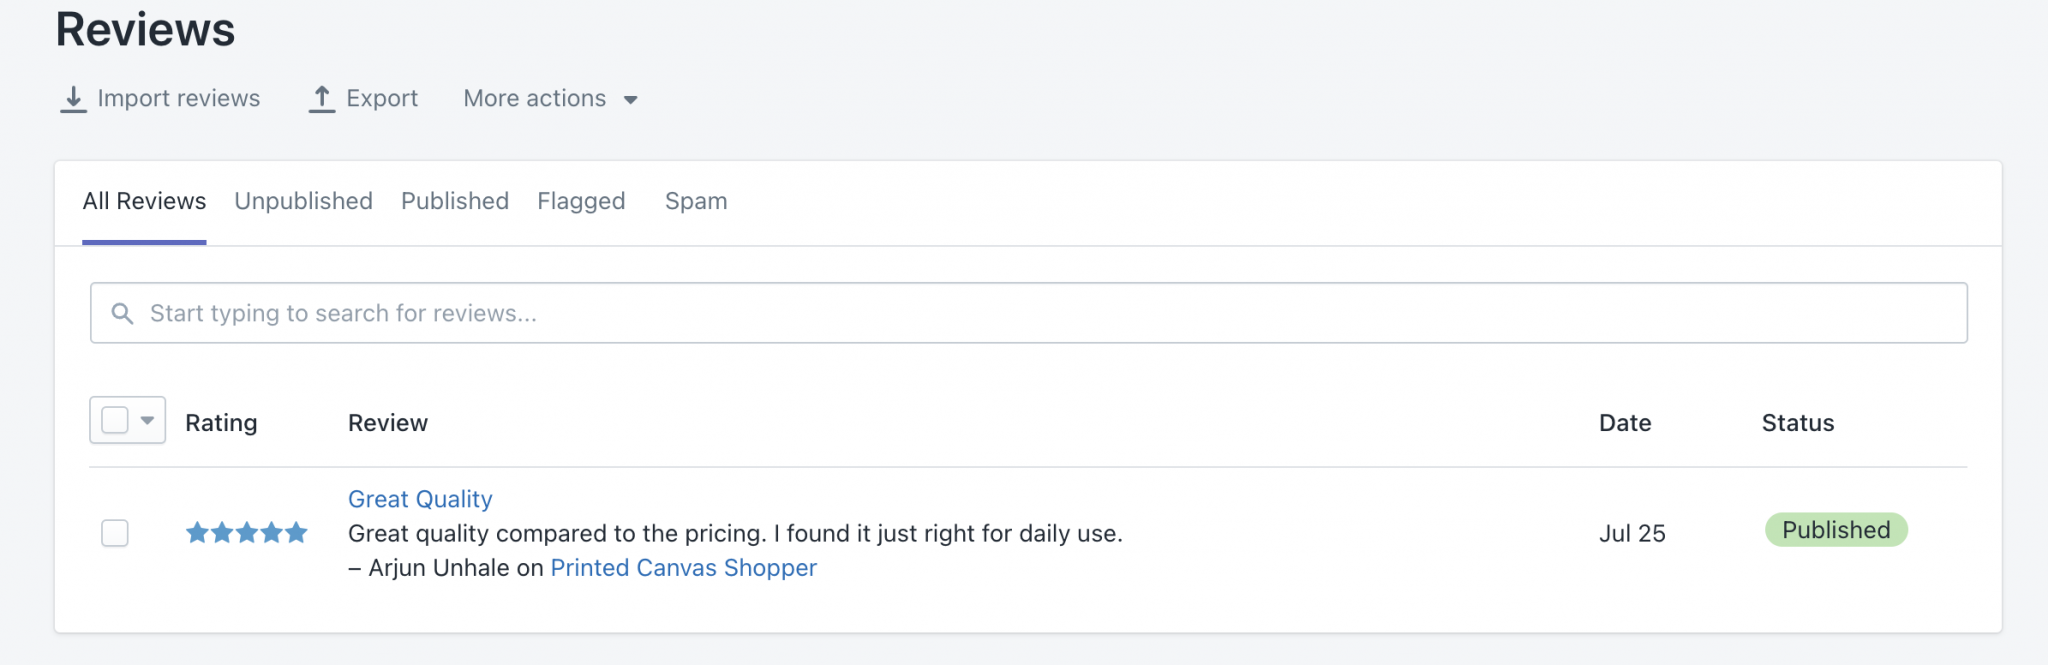The height and width of the screenshot is (665, 2048).
Task: Click the Import reviews button
Action: tap(178, 99)
